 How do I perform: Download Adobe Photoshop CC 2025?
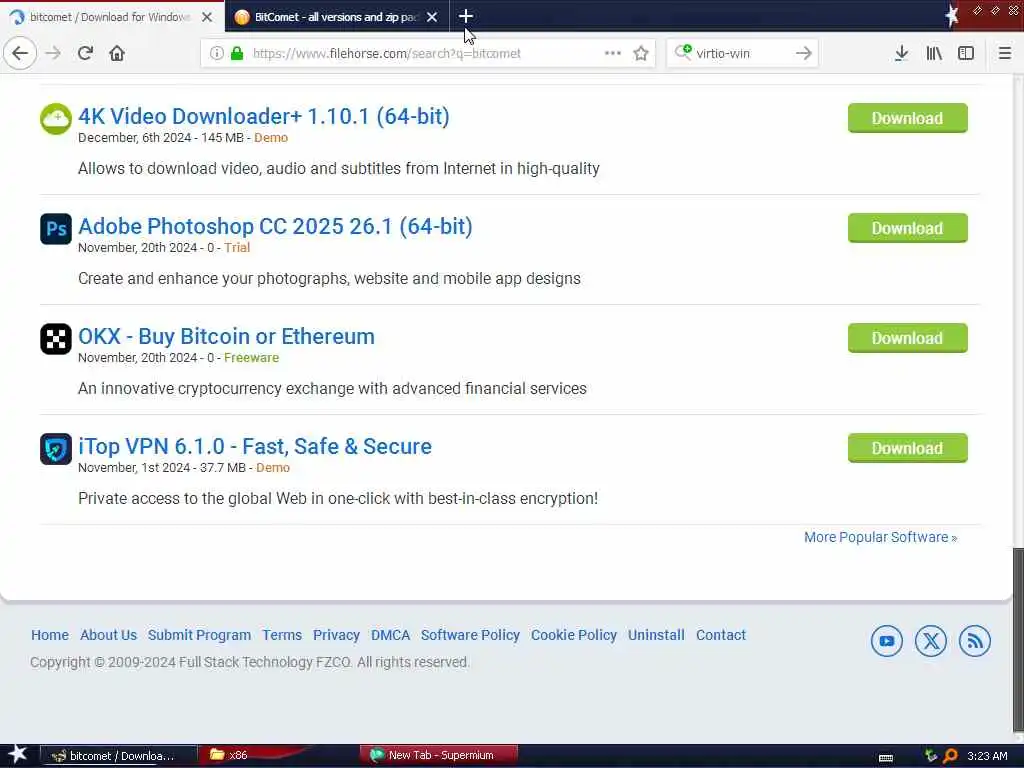(908, 228)
